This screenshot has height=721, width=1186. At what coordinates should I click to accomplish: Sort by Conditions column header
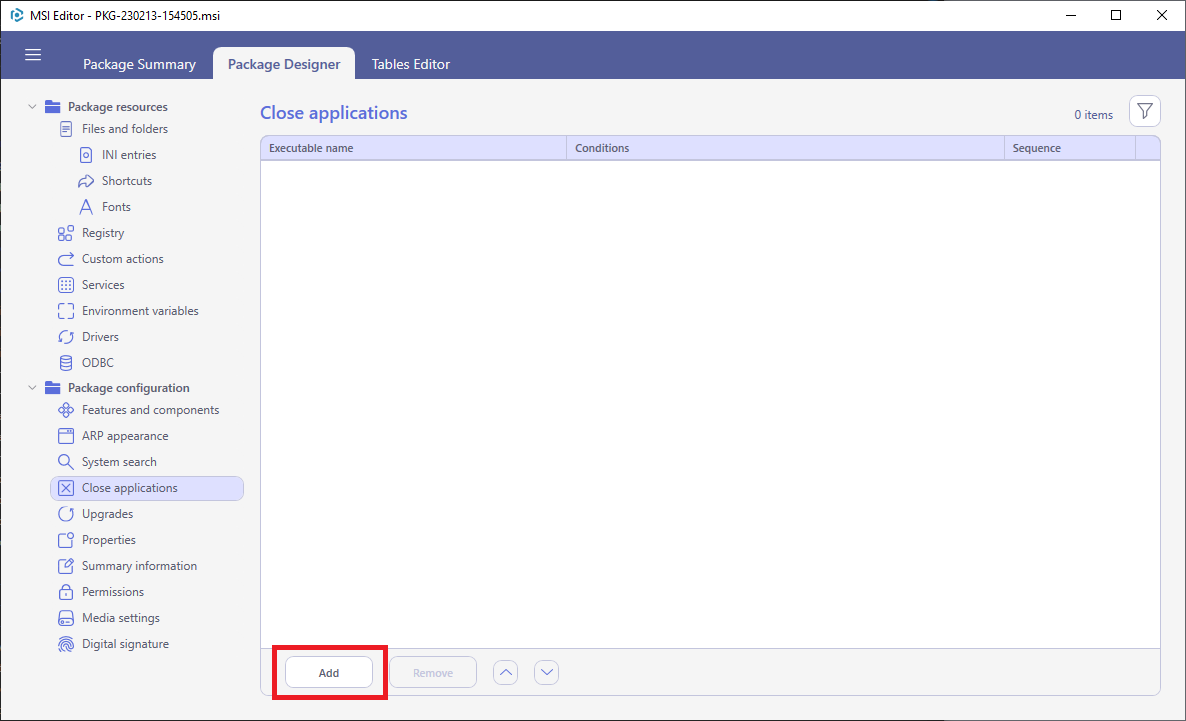[785, 148]
